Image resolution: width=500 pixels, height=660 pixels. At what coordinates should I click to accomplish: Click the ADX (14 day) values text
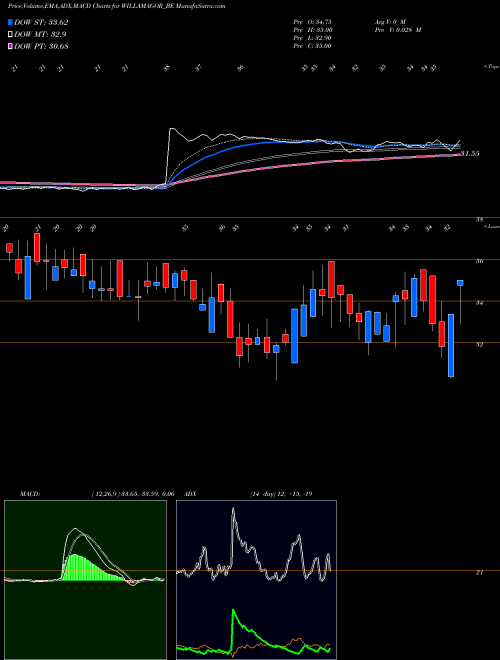[x=281, y=494]
